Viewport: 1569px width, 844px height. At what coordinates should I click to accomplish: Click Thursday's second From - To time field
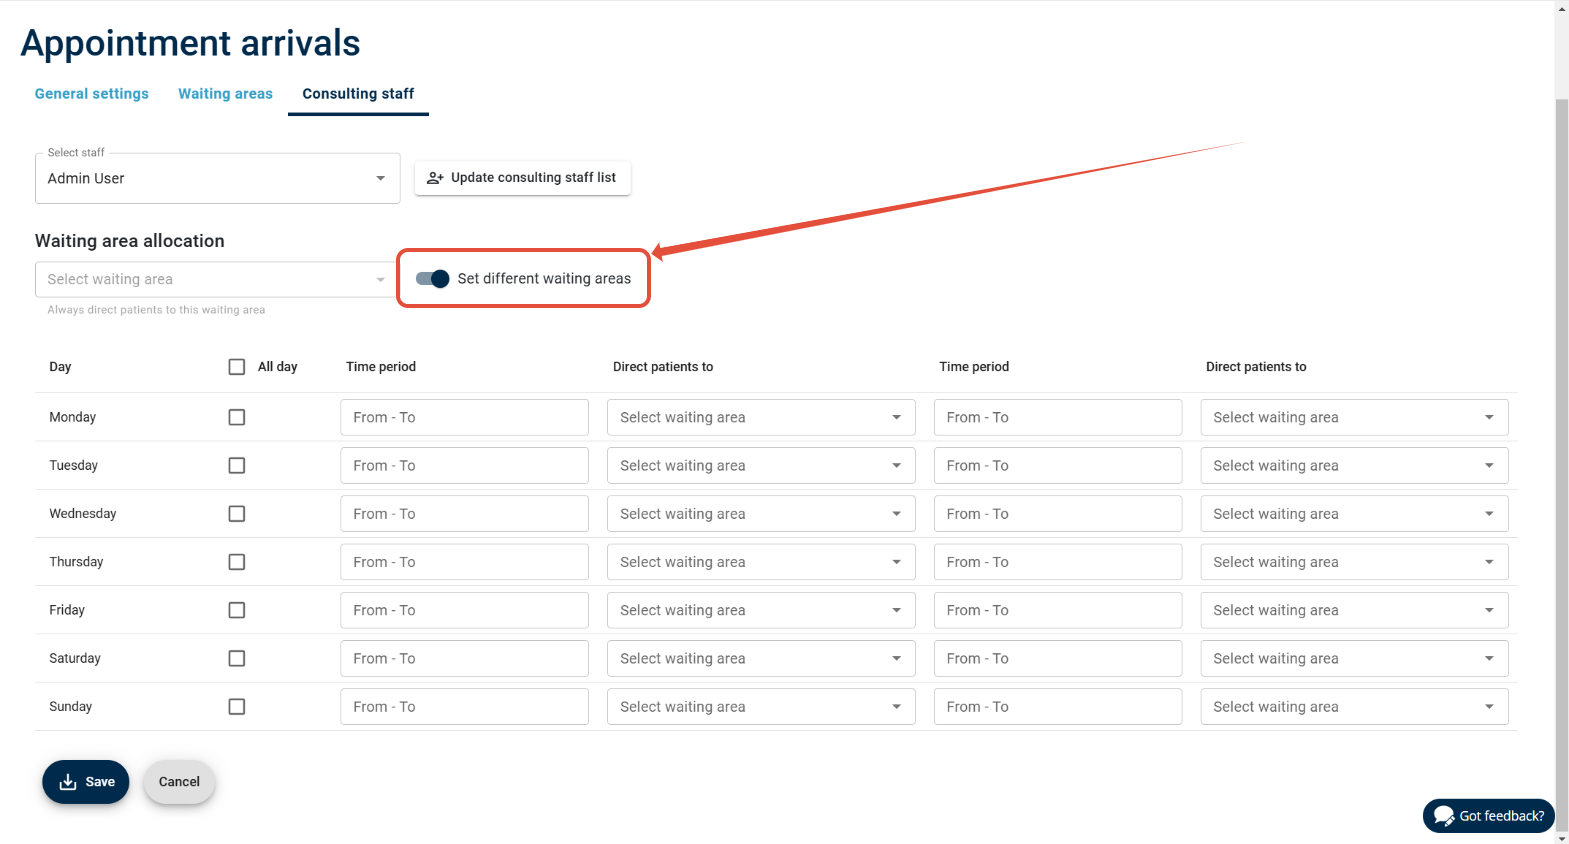(x=1058, y=562)
